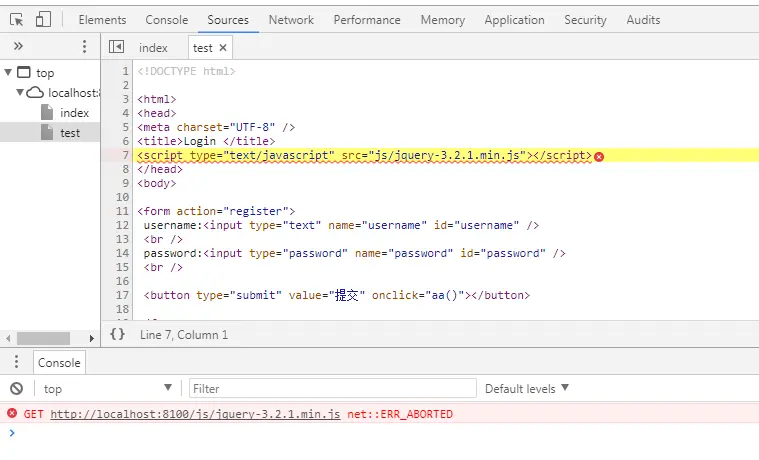Expand more navigator tabs double chevron
This screenshot has height=460, width=759.
point(18,46)
